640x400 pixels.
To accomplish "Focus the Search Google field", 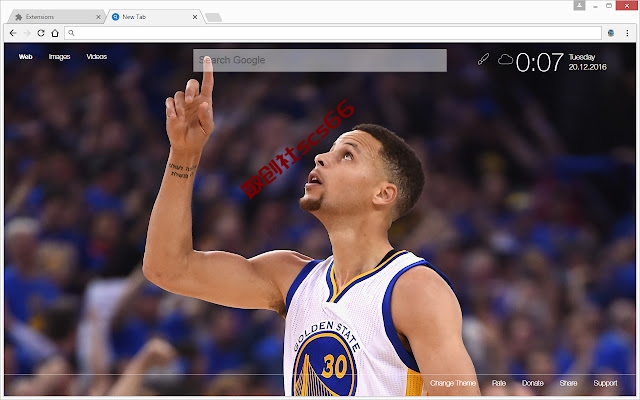I will pos(320,60).
